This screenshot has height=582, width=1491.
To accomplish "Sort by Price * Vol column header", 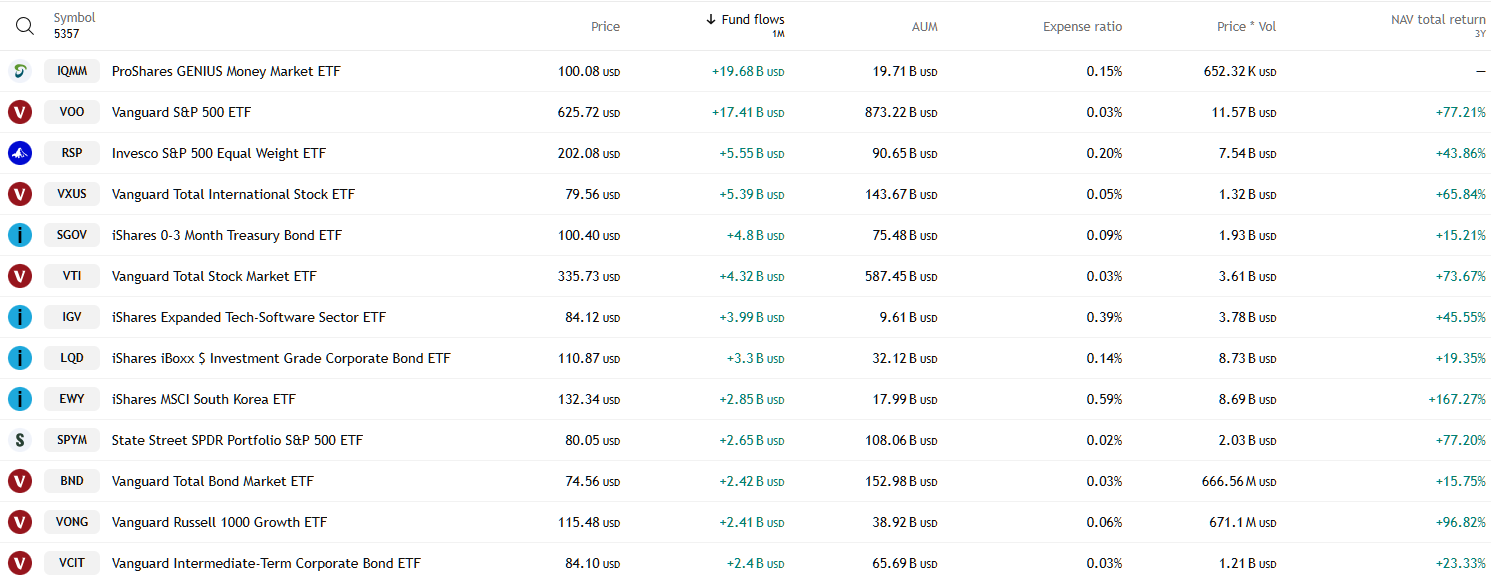I will pos(1246,27).
